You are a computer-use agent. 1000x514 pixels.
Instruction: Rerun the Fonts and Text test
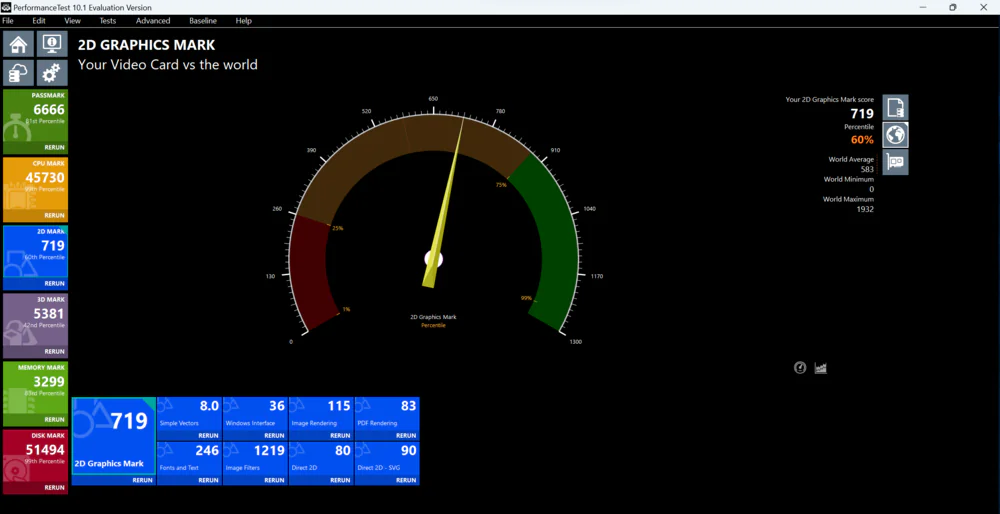coord(209,480)
